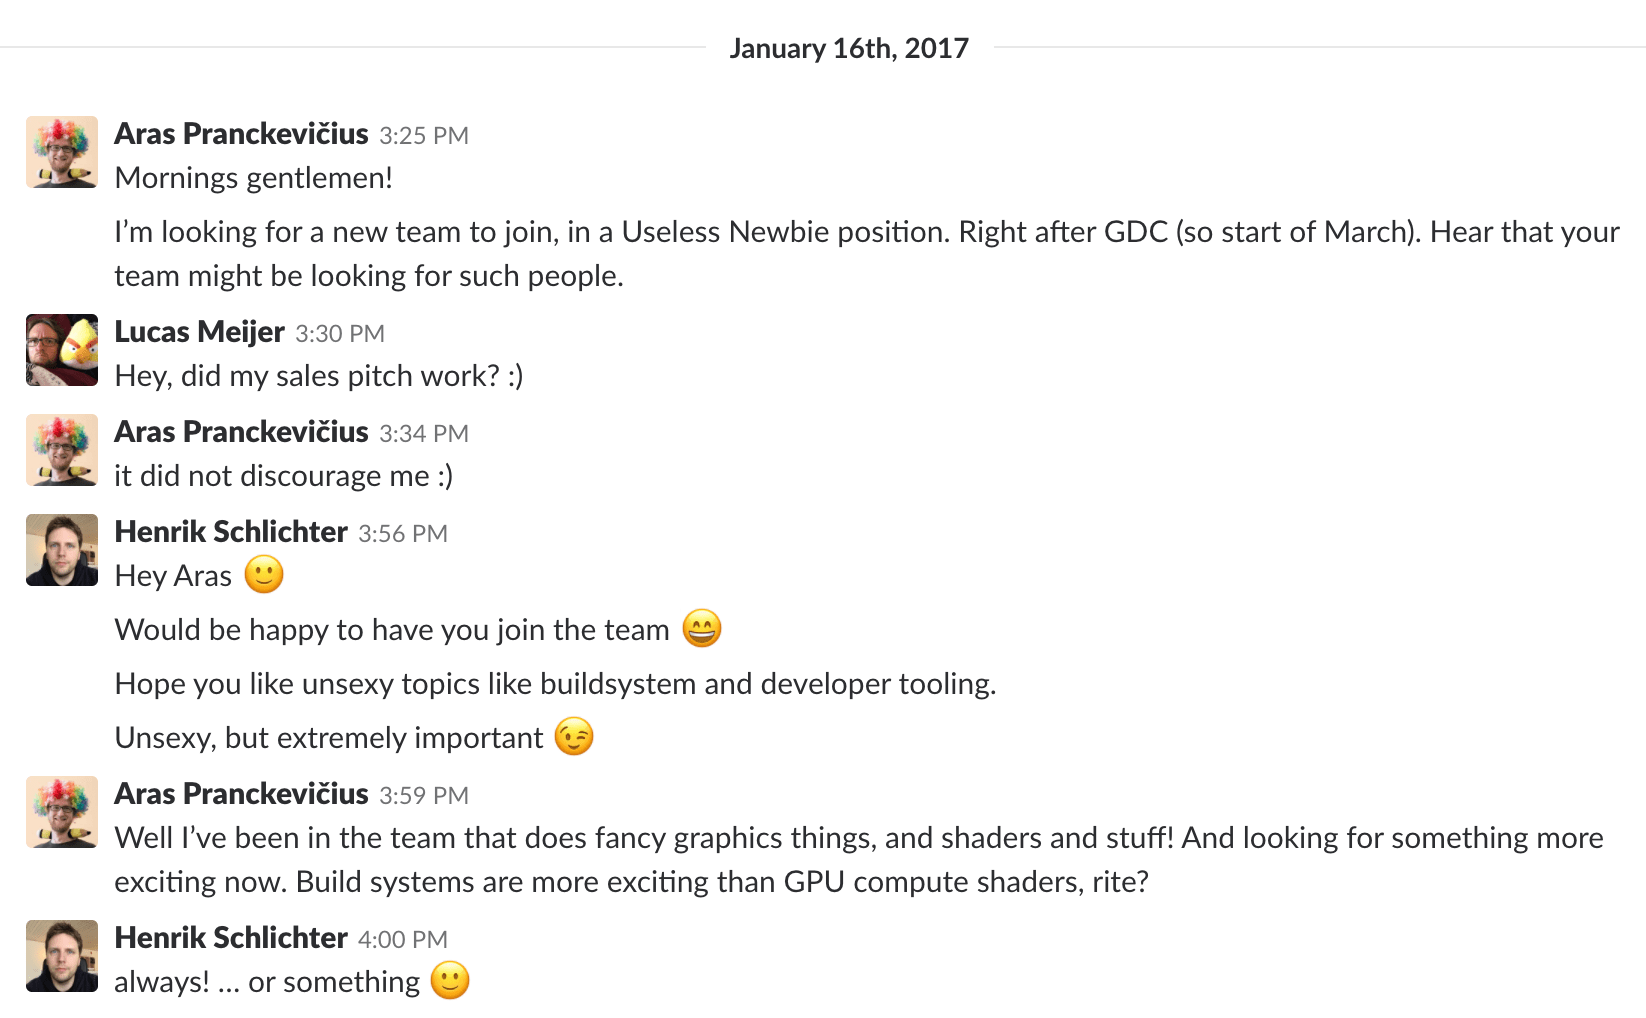Click the 3:59 PM message timestamp
Screen dimensions: 1646x1018
tap(424, 796)
